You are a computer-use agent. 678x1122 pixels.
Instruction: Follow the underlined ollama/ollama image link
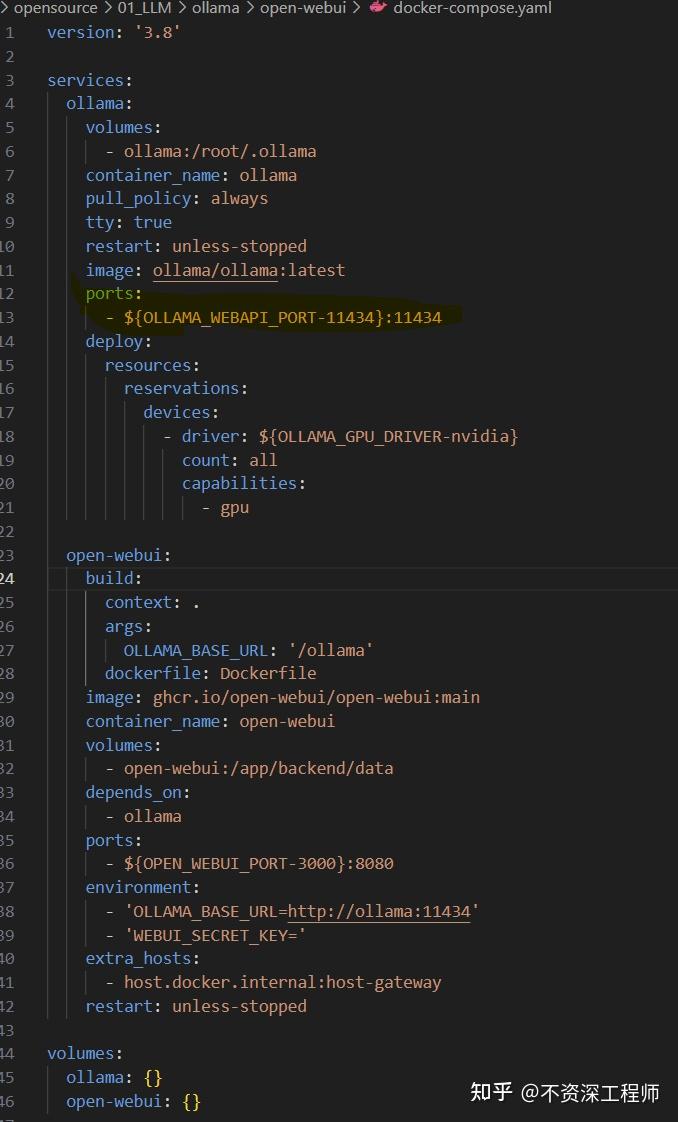(x=215, y=270)
